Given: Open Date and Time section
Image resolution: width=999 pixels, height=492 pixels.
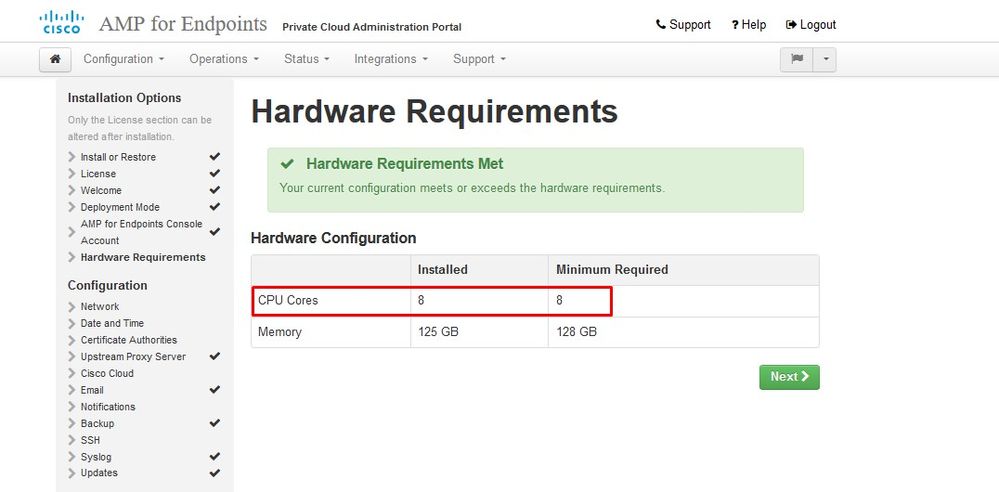Looking at the screenshot, I should click(x=112, y=323).
